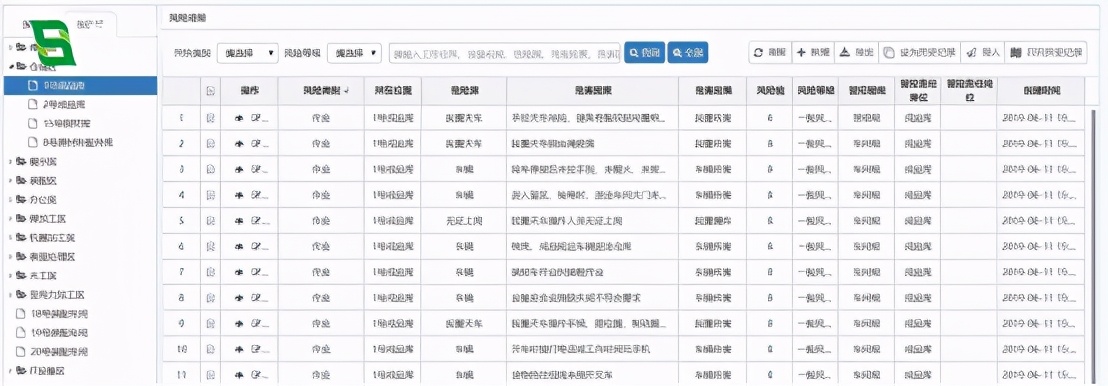Select the fourth document under the expanded folder

[70, 142]
